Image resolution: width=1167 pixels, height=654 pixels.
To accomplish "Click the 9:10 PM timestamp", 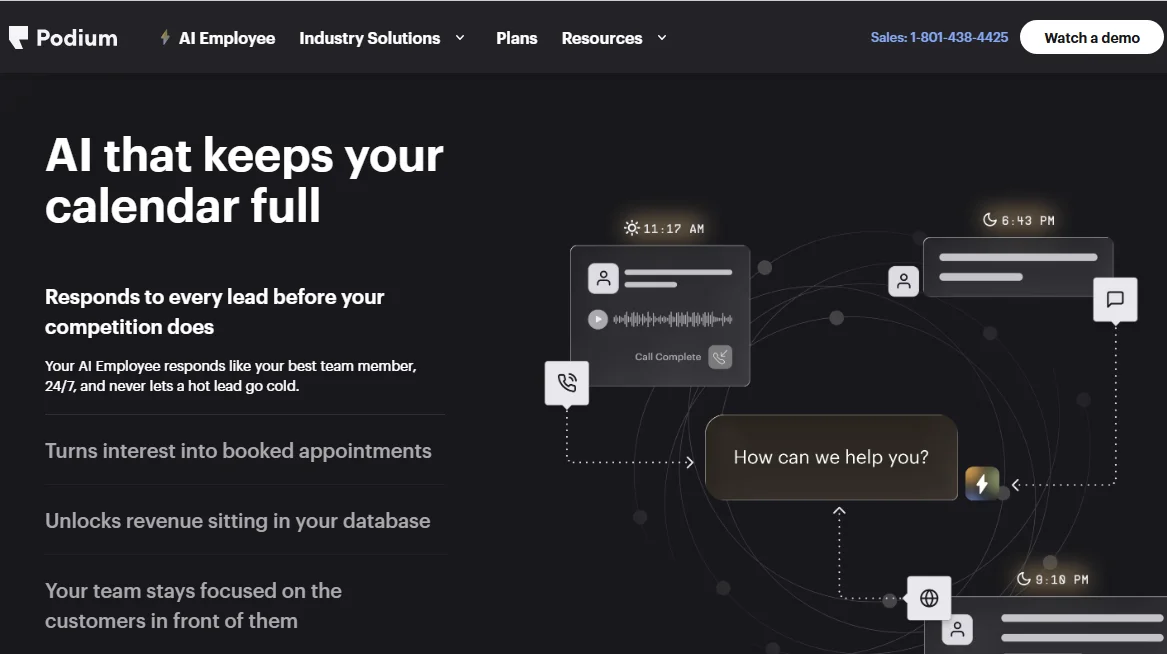I will pyautogui.click(x=1062, y=580).
